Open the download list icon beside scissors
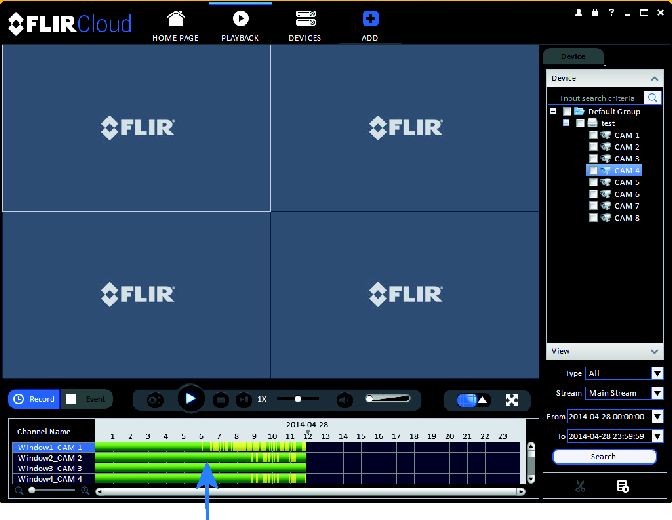 click(x=623, y=487)
